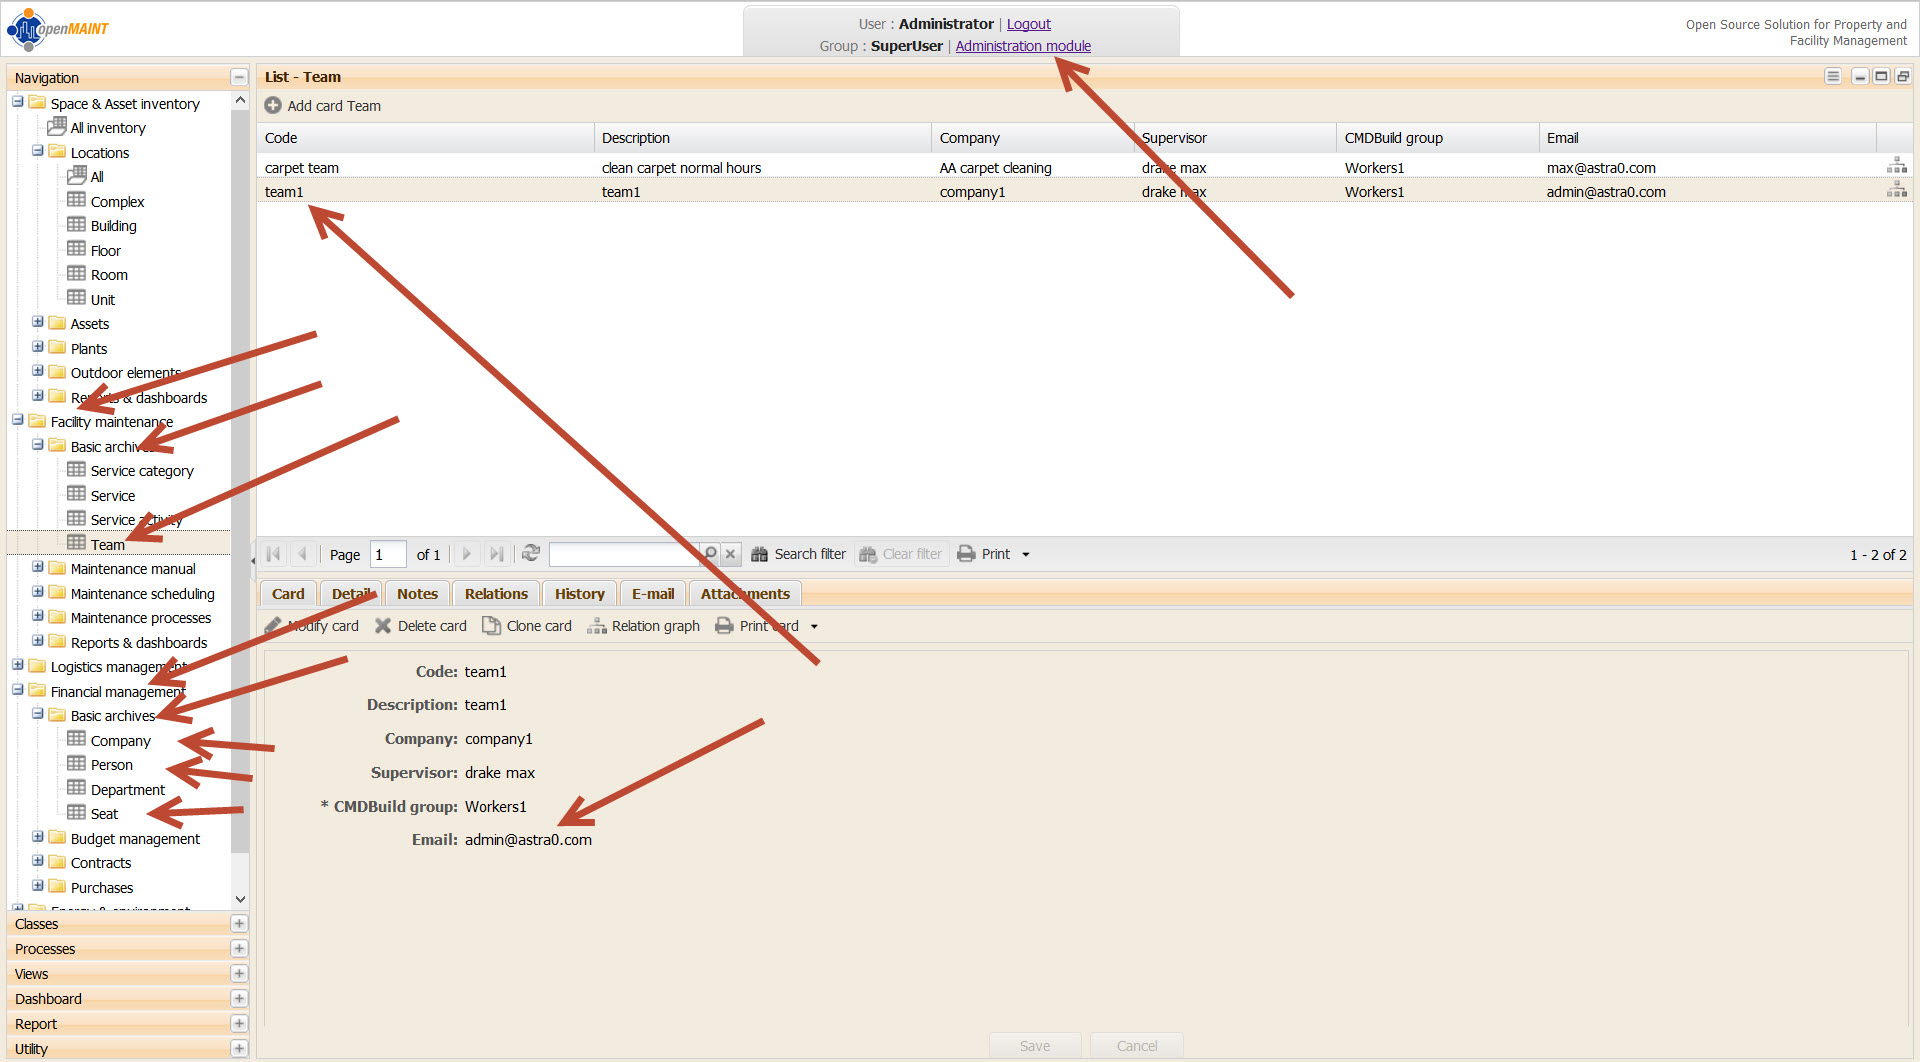Click the Add card Team plus icon
This screenshot has width=1920, height=1062.
coord(272,106)
